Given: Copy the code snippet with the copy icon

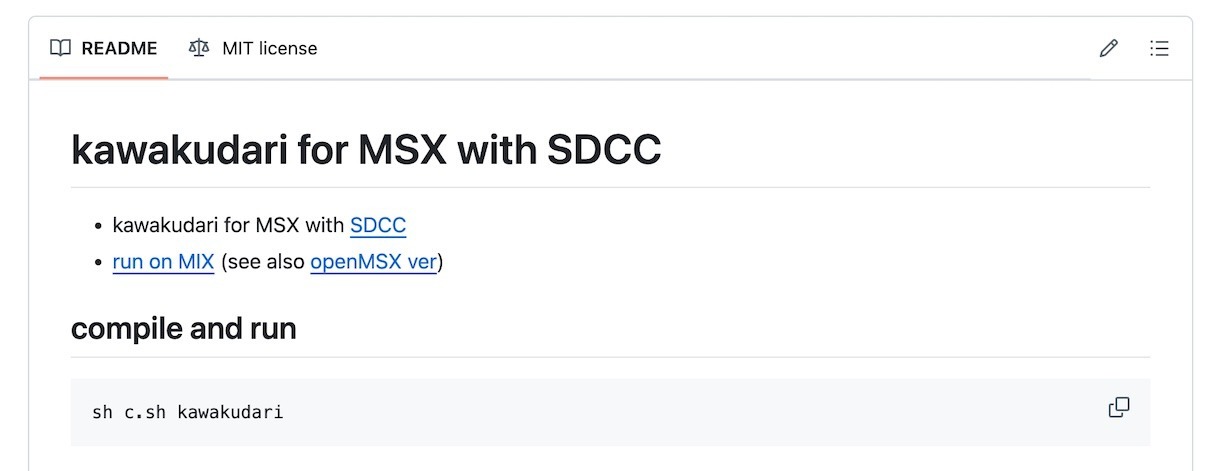Looking at the screenshot, I should tap(1119, 407).
